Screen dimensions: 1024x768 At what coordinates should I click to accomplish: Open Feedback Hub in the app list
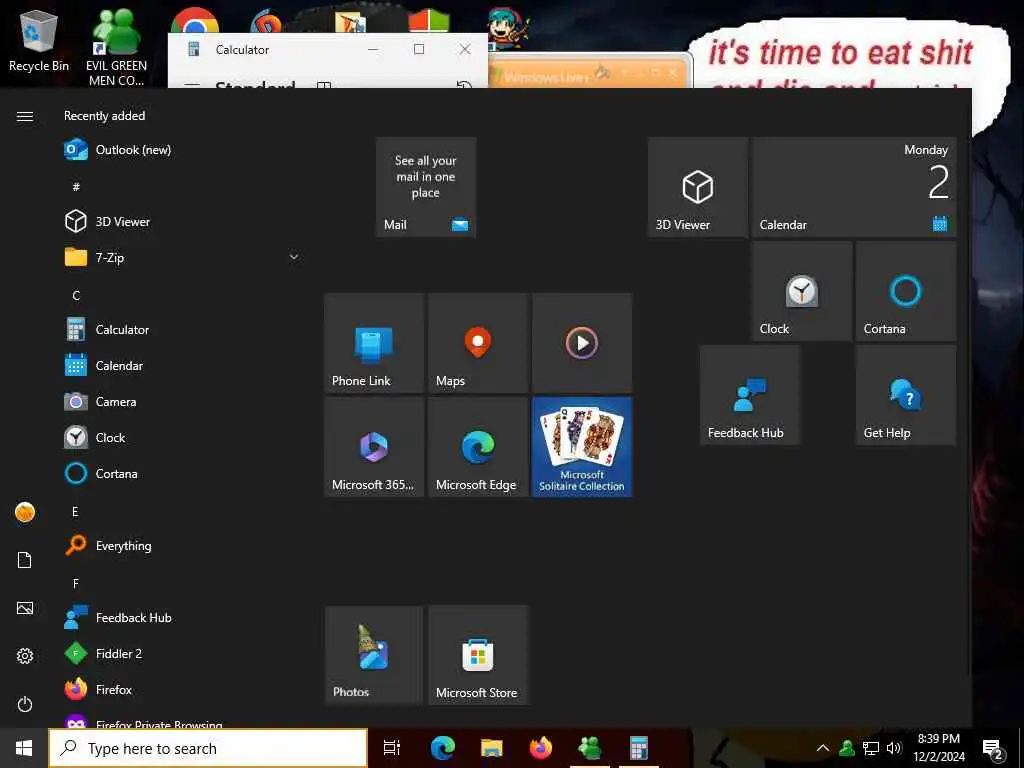[x=183, y=618]
